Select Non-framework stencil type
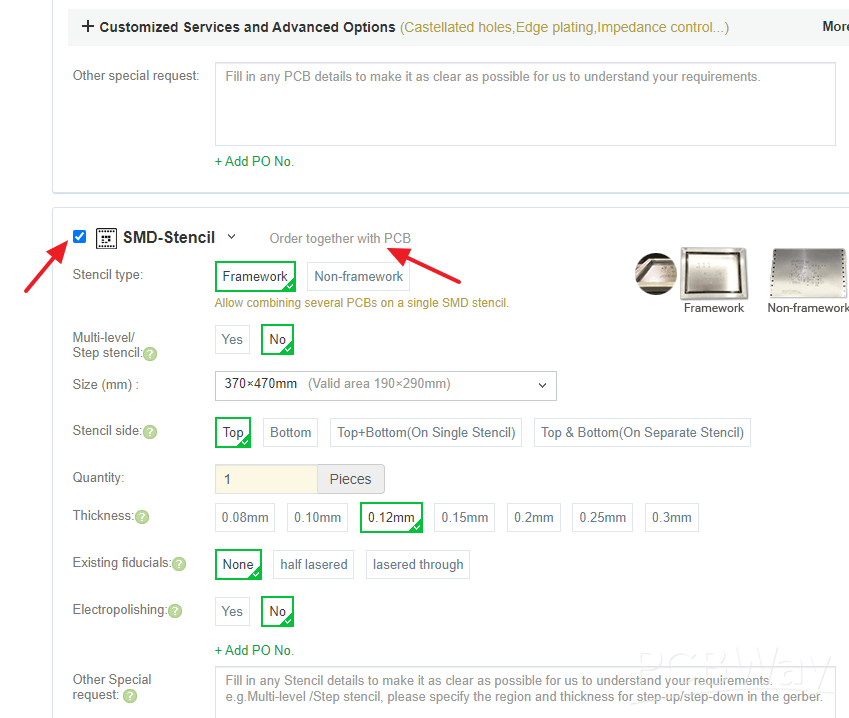Screen dimensions: 849x718 click(358, 277)
